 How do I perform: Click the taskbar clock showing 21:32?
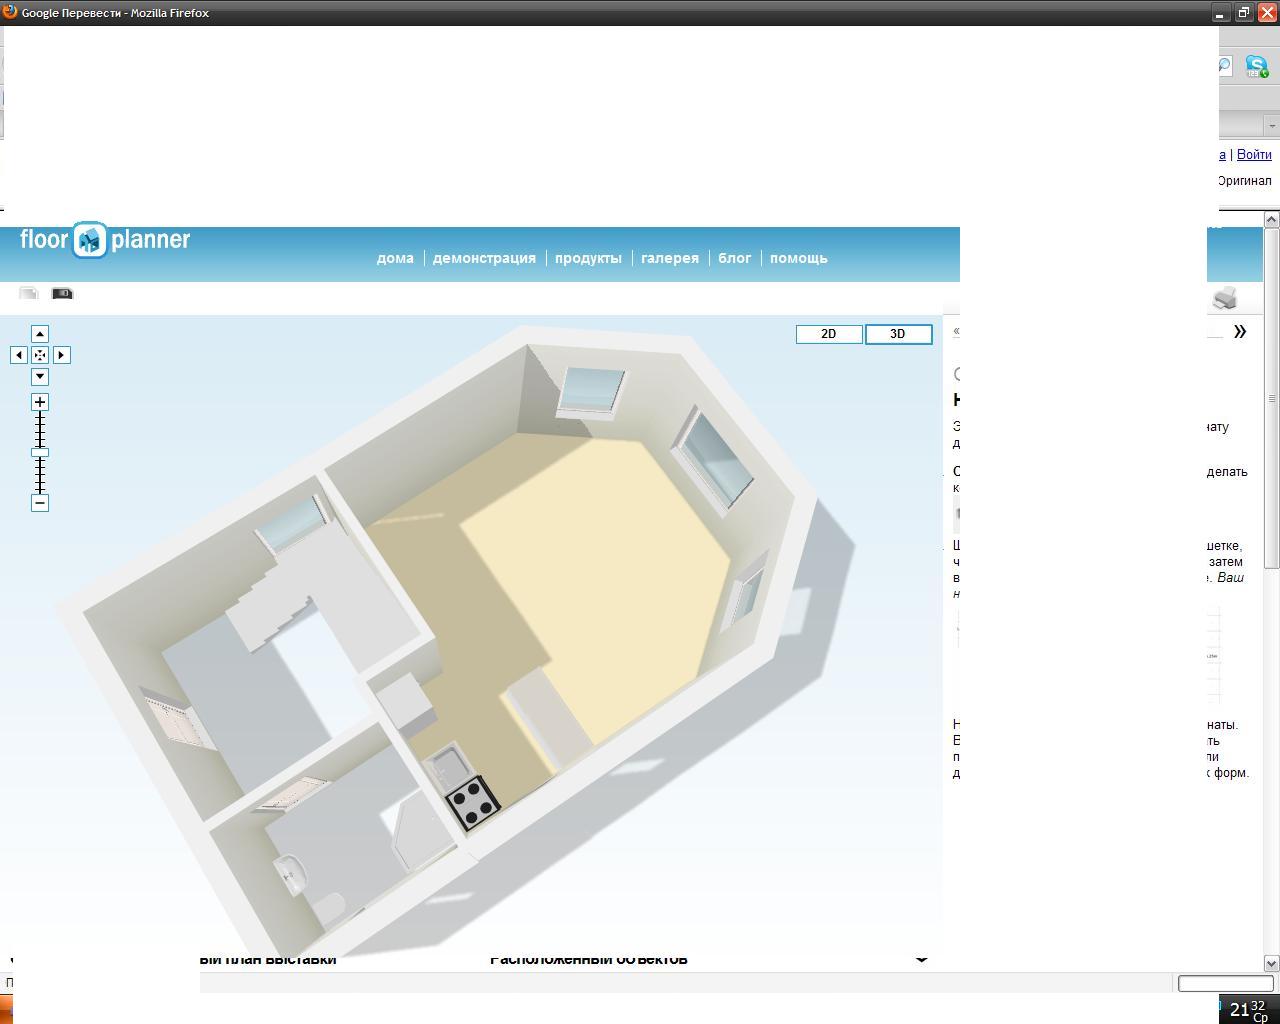pyautogui.click(x=1249, y=1010)
